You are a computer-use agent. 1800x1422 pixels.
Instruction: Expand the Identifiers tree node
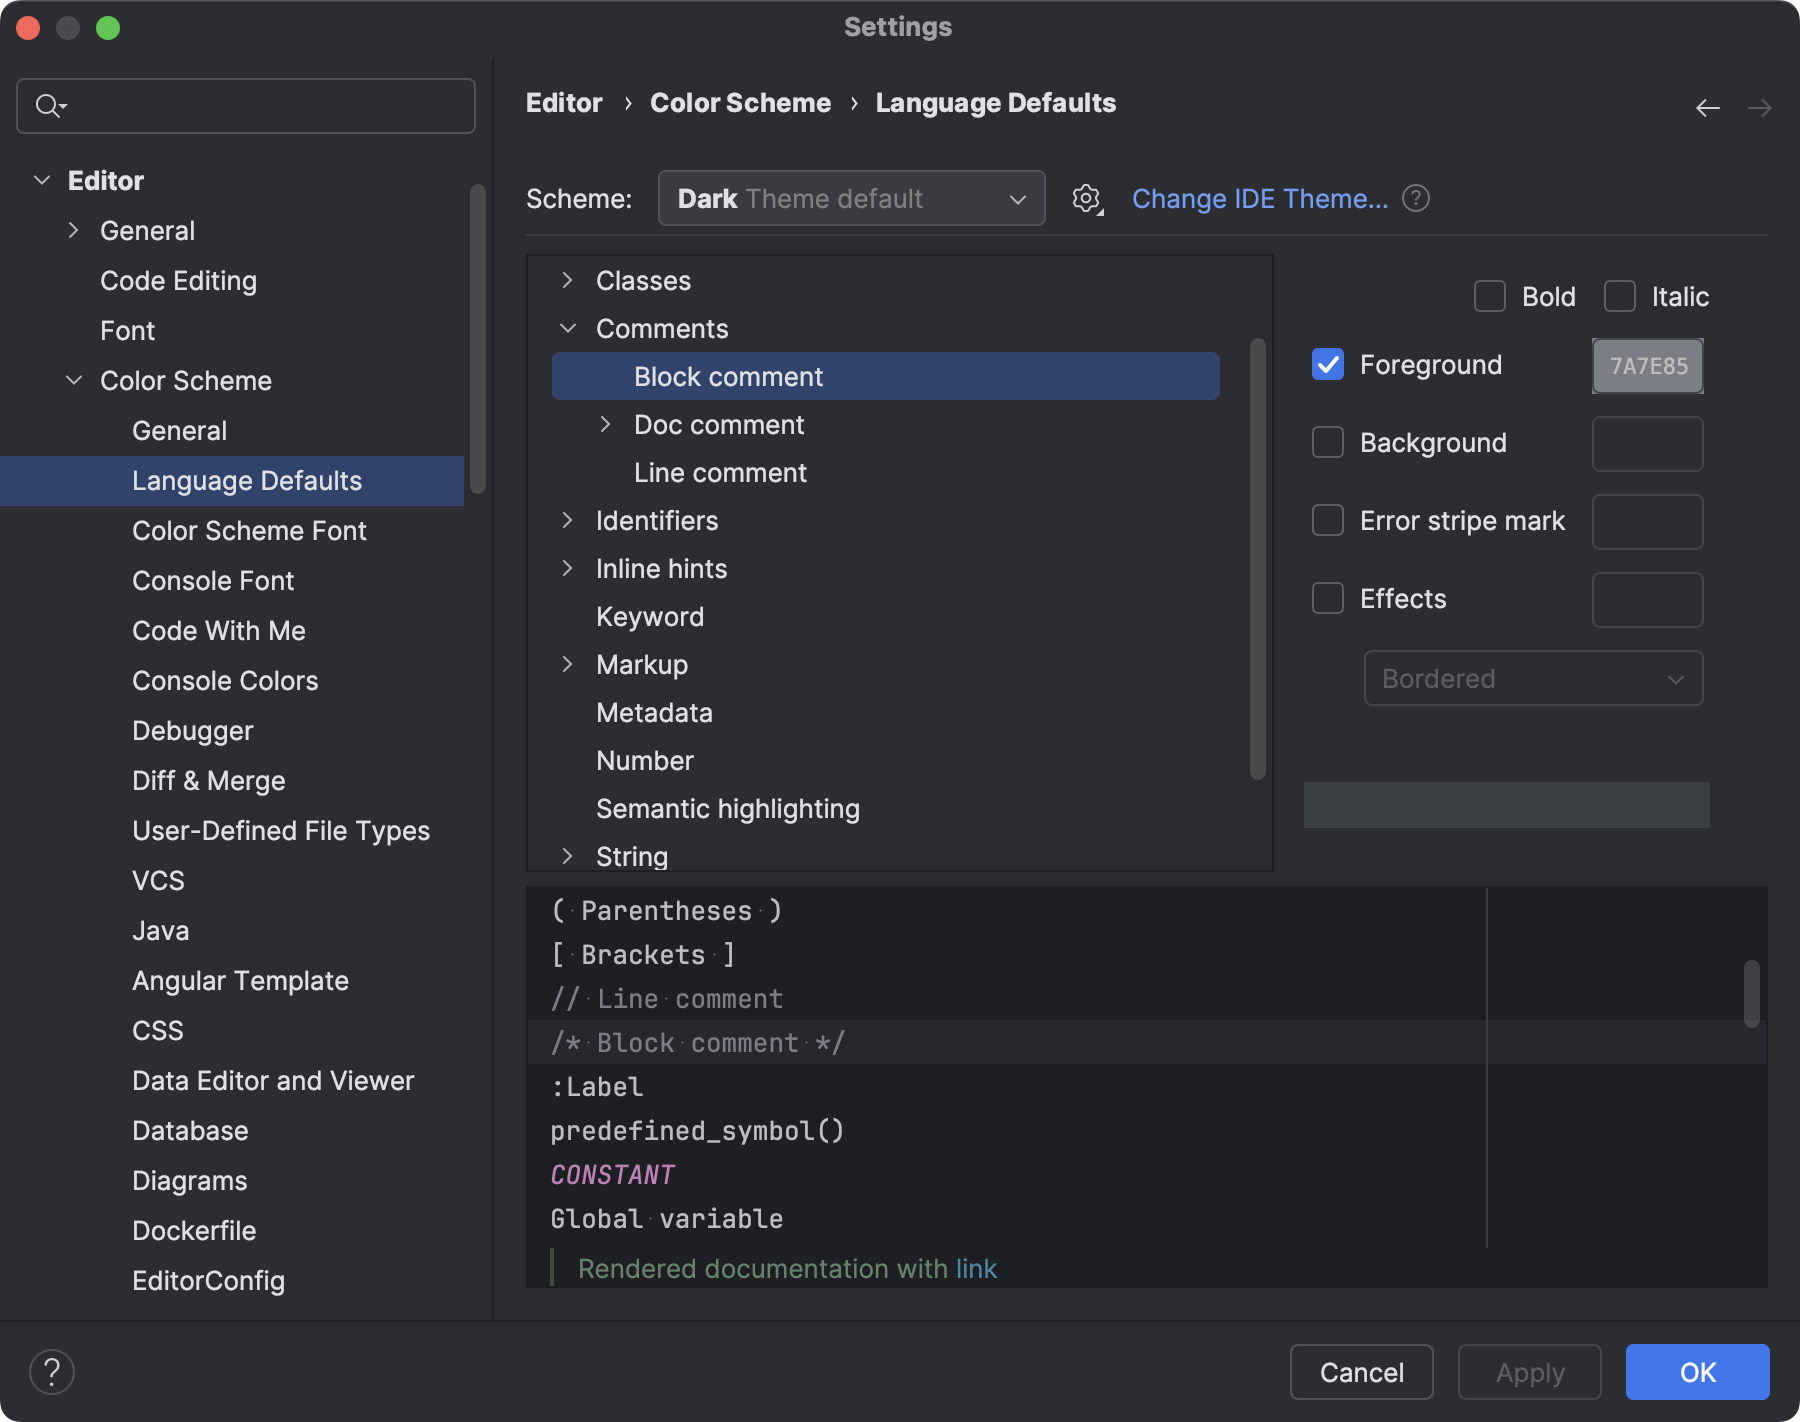point(567,520)
